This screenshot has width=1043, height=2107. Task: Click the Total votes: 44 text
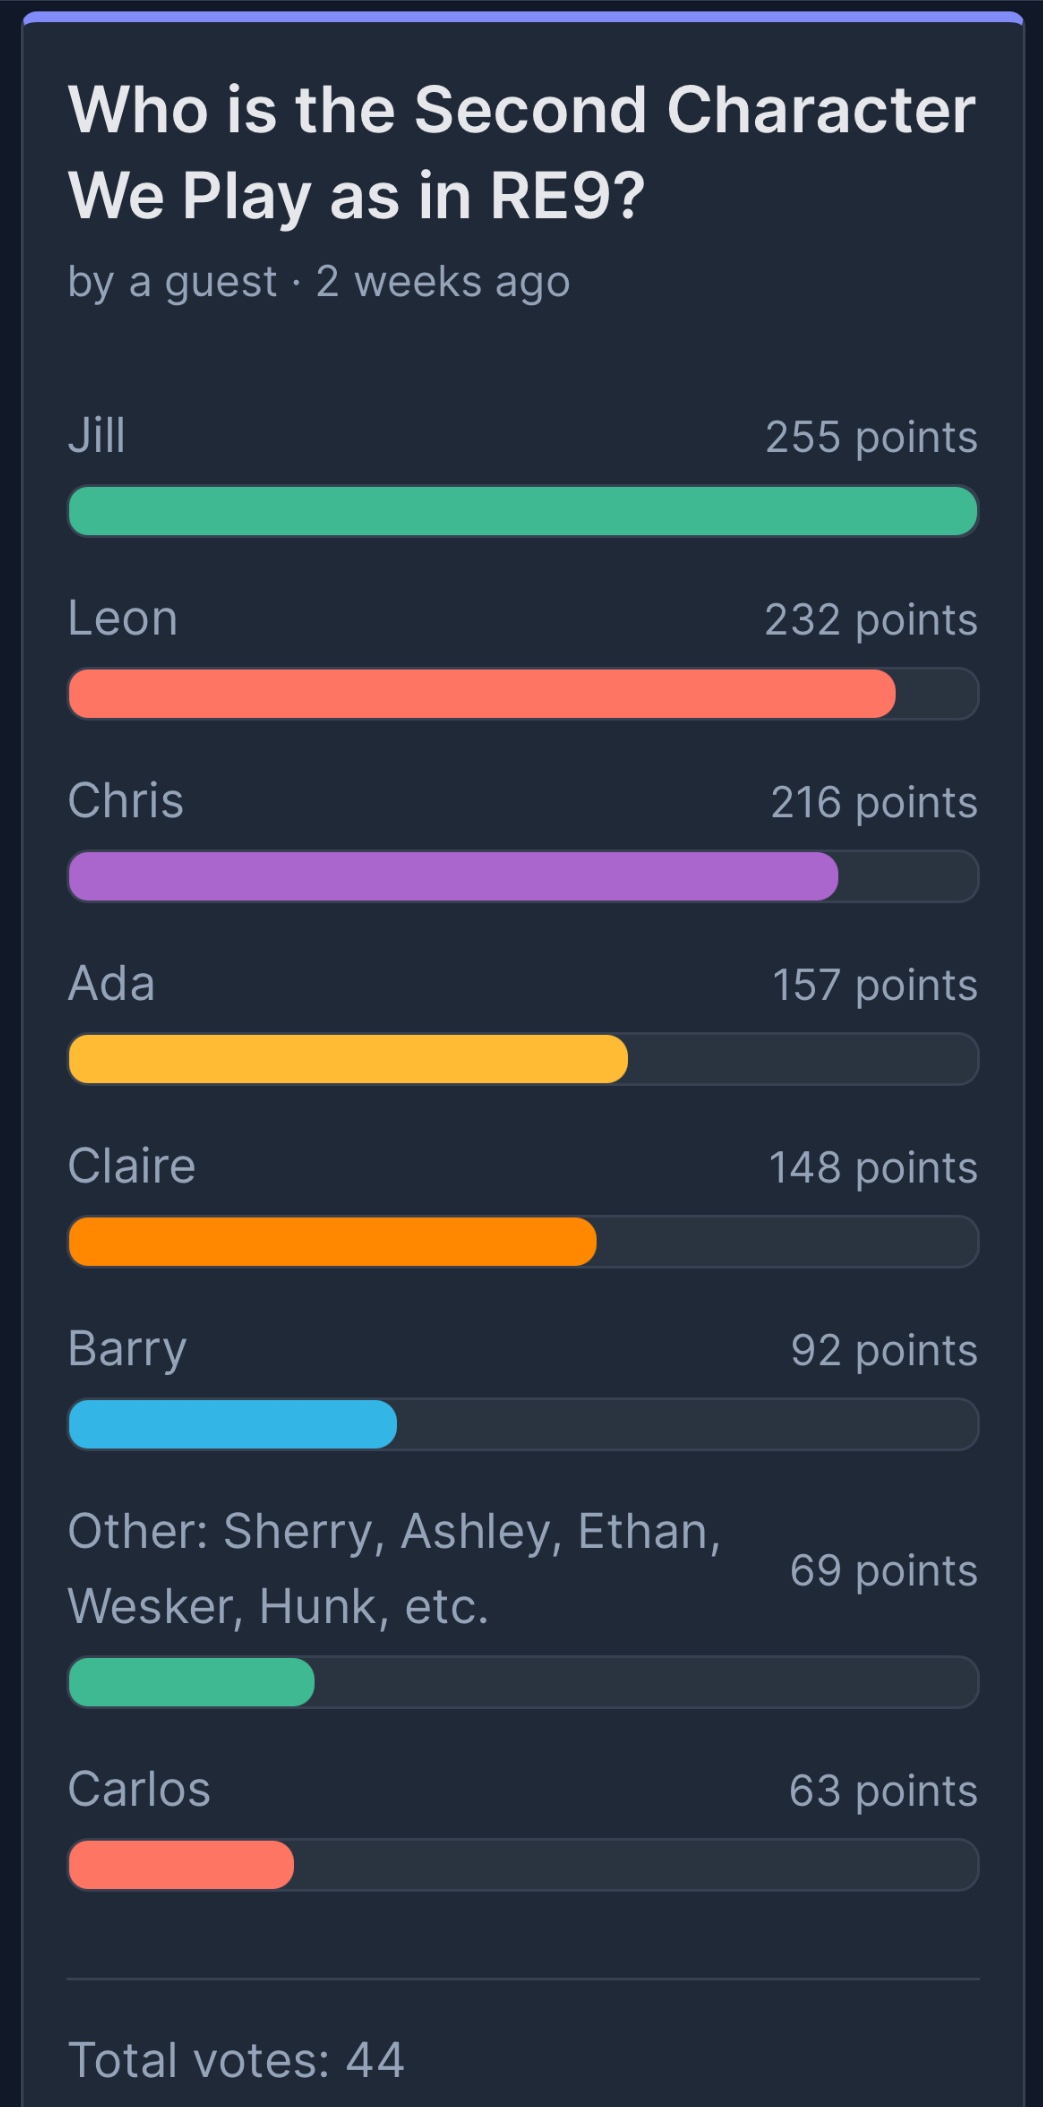coord(236,2060)
